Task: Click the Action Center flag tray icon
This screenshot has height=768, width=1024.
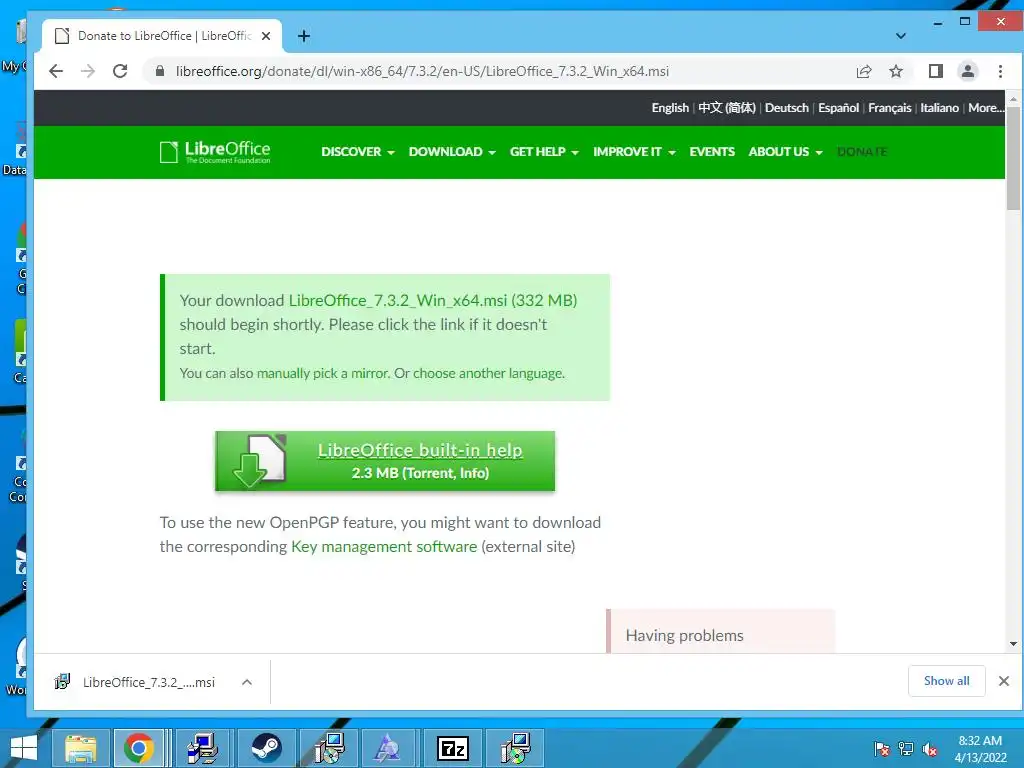Action: coord(882,749)
